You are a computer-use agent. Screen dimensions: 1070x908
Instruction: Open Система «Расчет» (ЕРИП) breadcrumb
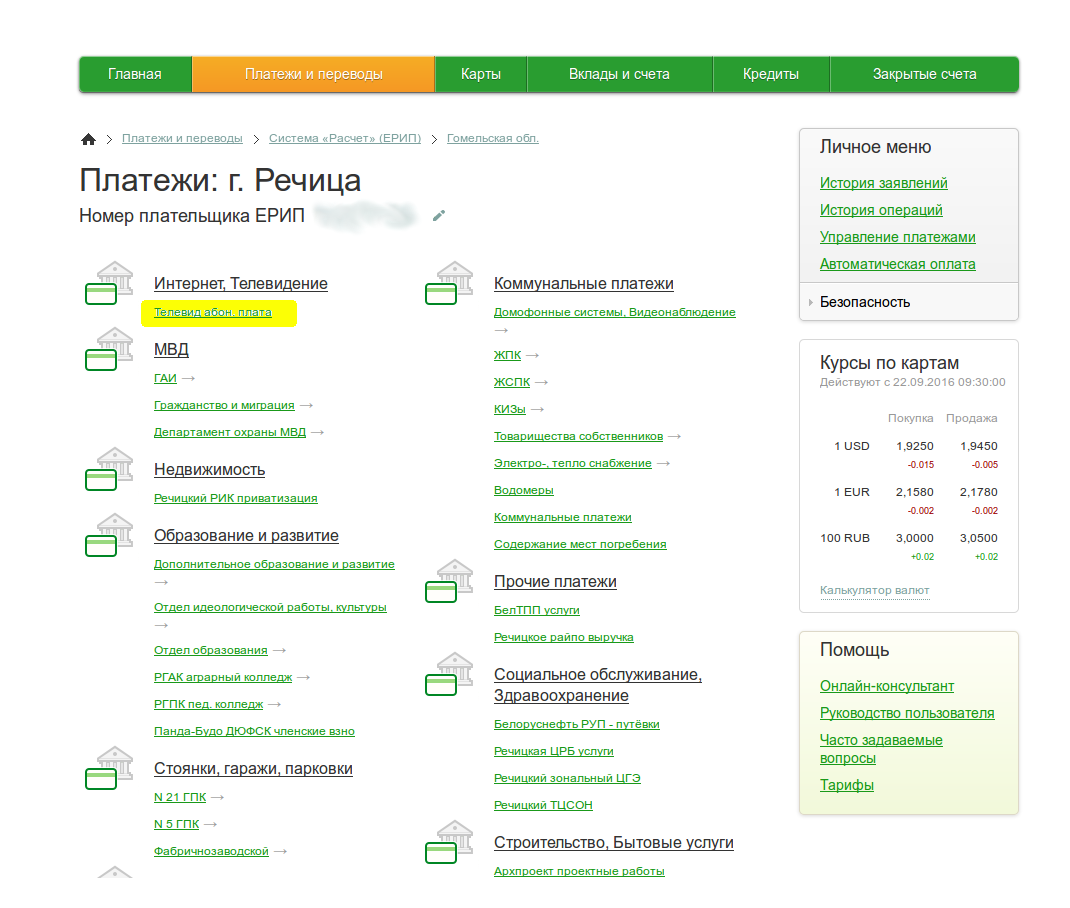pyautogui.click(x=345, y=138)
